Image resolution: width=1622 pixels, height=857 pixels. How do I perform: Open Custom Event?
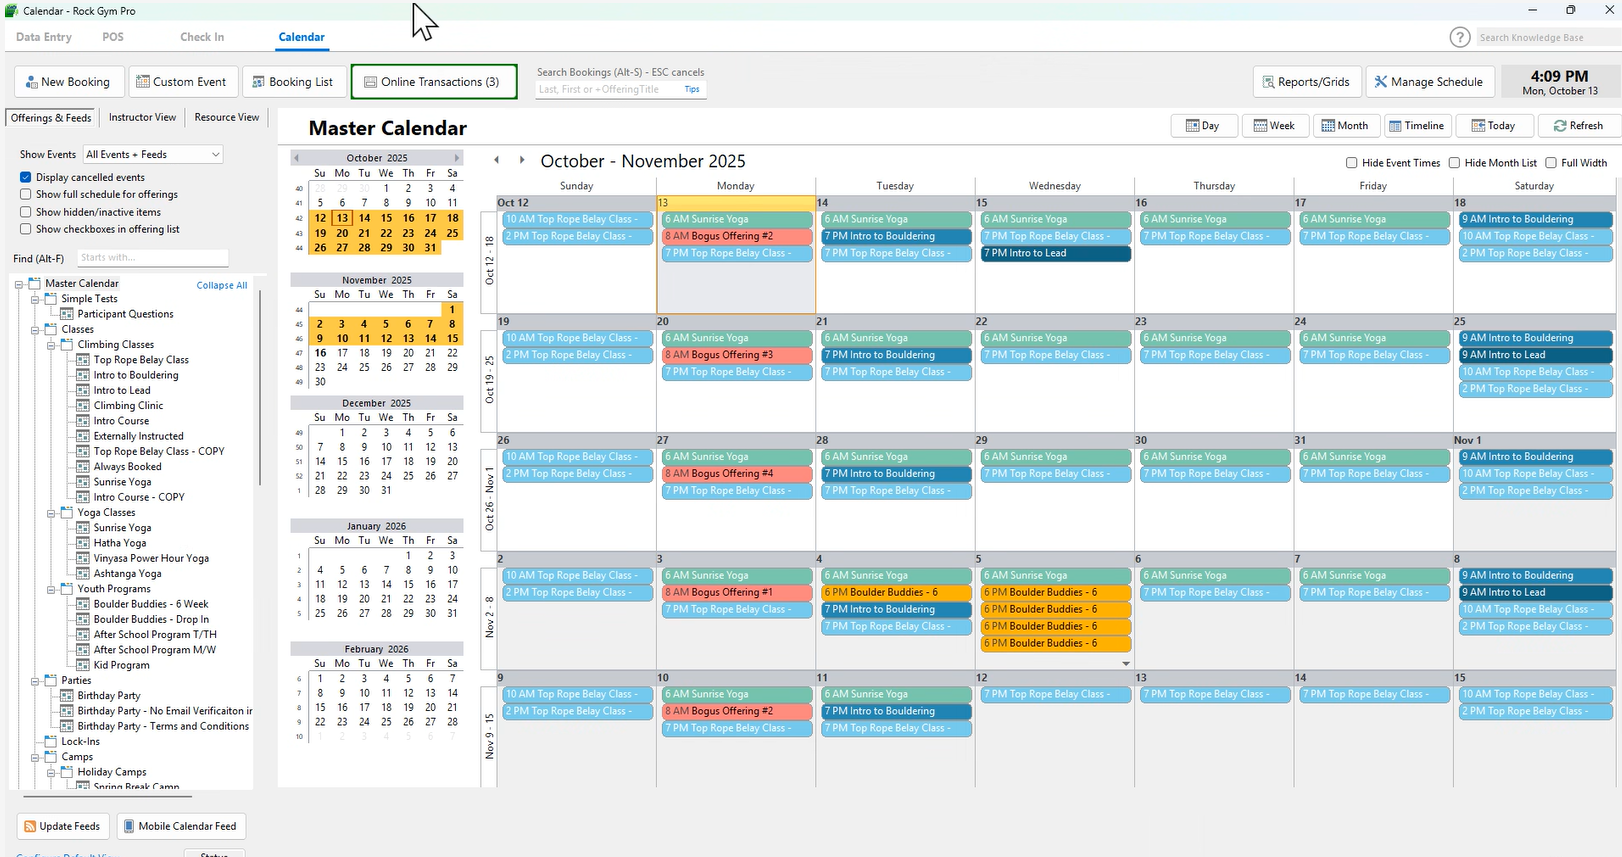pyautogui.click(x=182, y=82)
